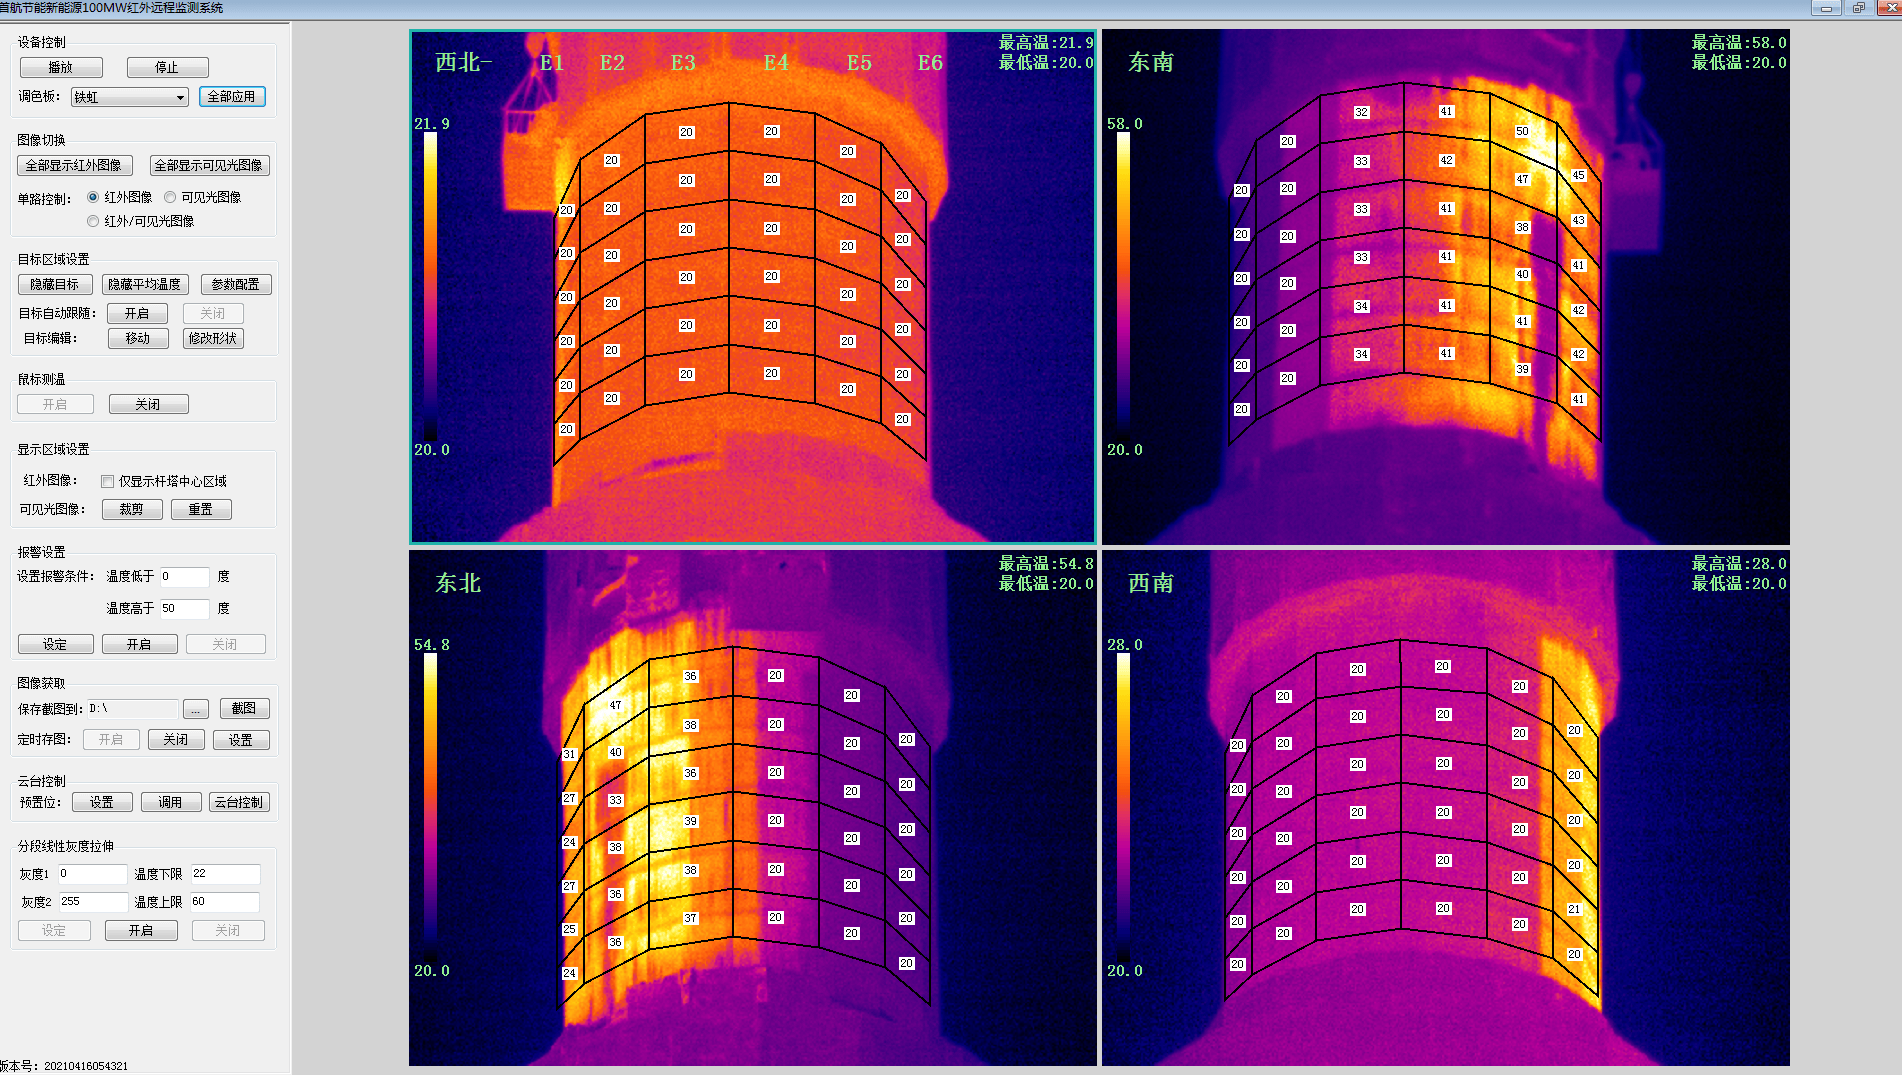The height and width of the screenshot is (1075, 1902).
Task: Toggle 仅显示杆塔中心区域 checkbox
Action: click(107, 481)
